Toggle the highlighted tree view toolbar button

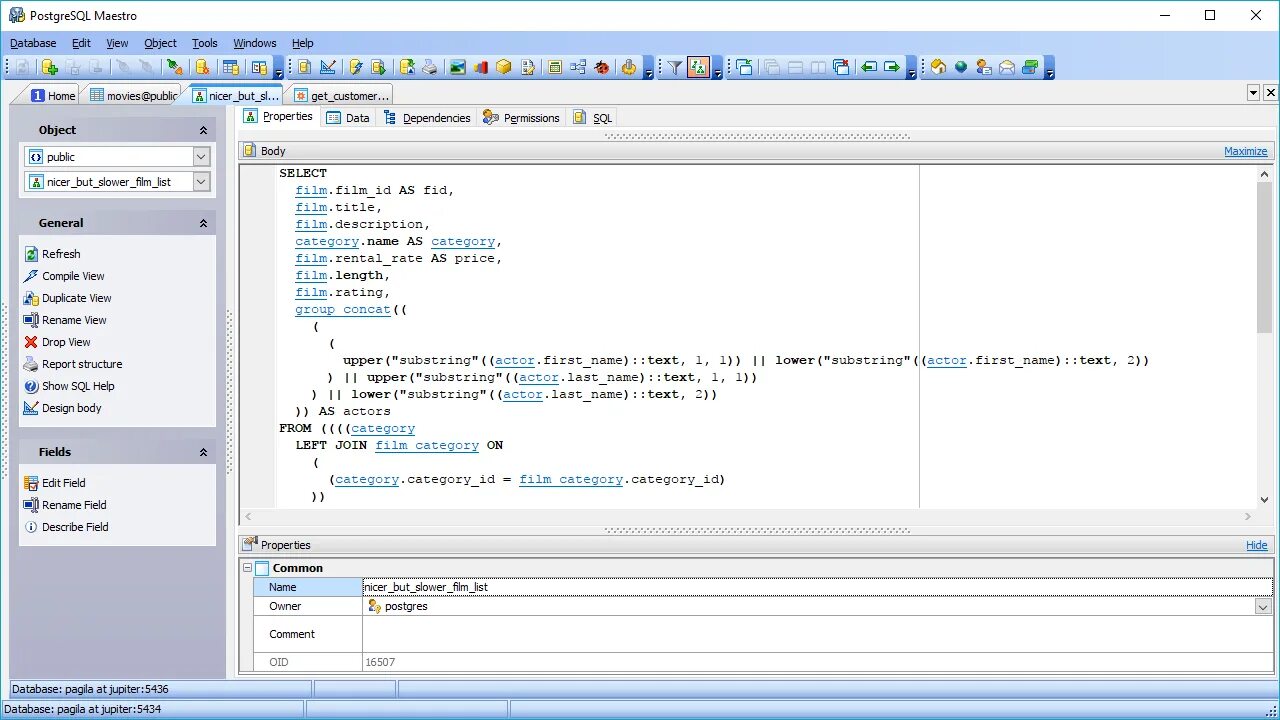[699, 67]
